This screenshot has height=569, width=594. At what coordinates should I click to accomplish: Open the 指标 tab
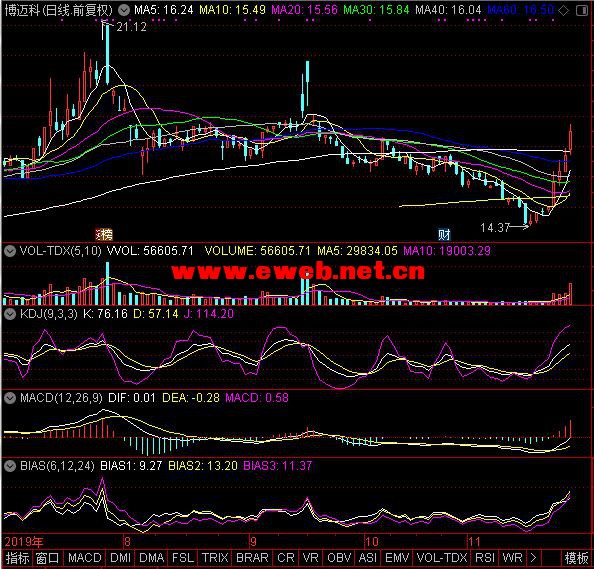pyautogui.click(x=17, y=558)
